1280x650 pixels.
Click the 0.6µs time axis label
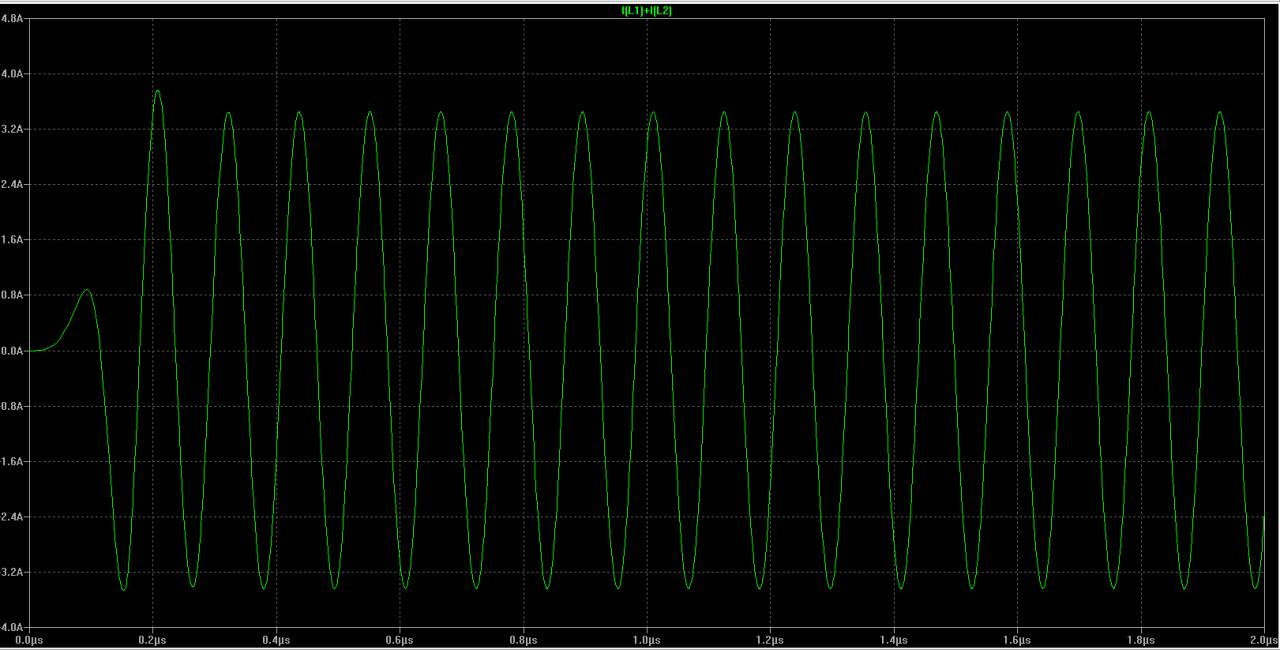[400, 639]
